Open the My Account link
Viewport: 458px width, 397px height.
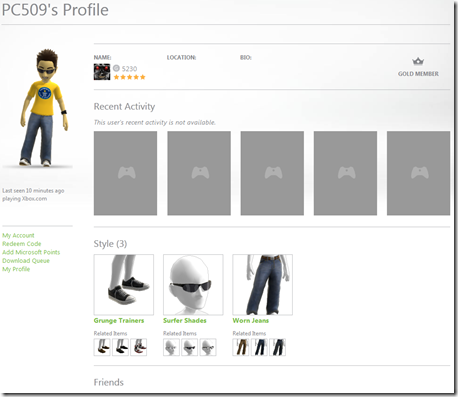click(18, 235)
